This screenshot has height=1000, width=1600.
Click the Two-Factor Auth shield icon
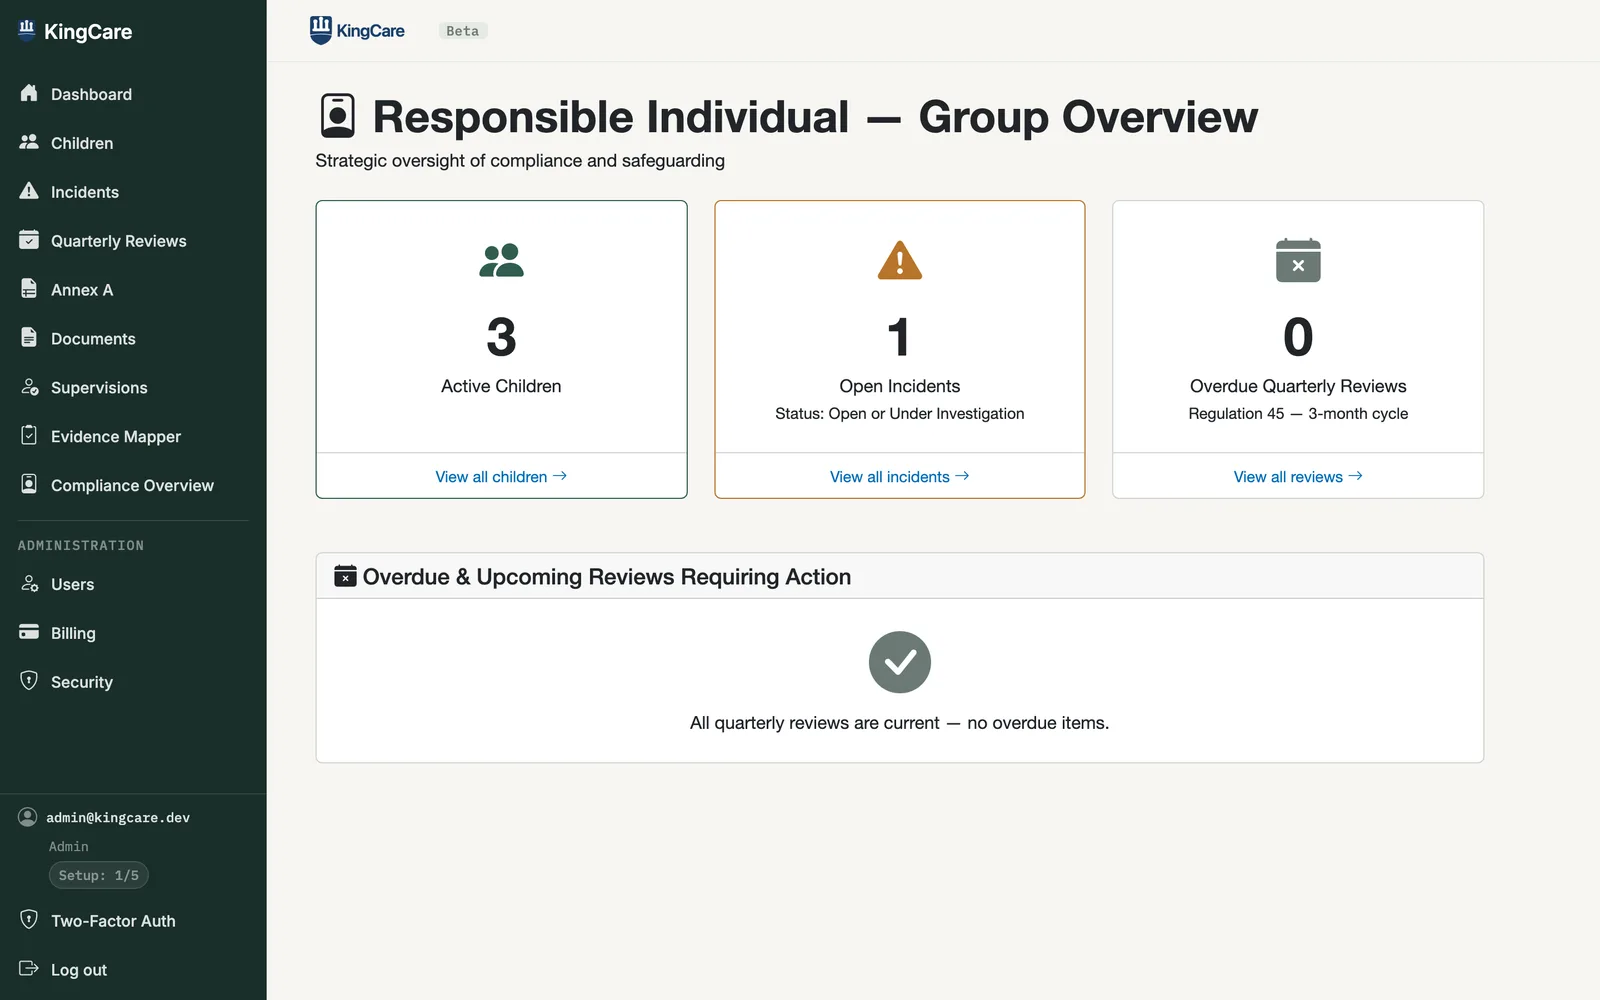(x=29, y=920)
